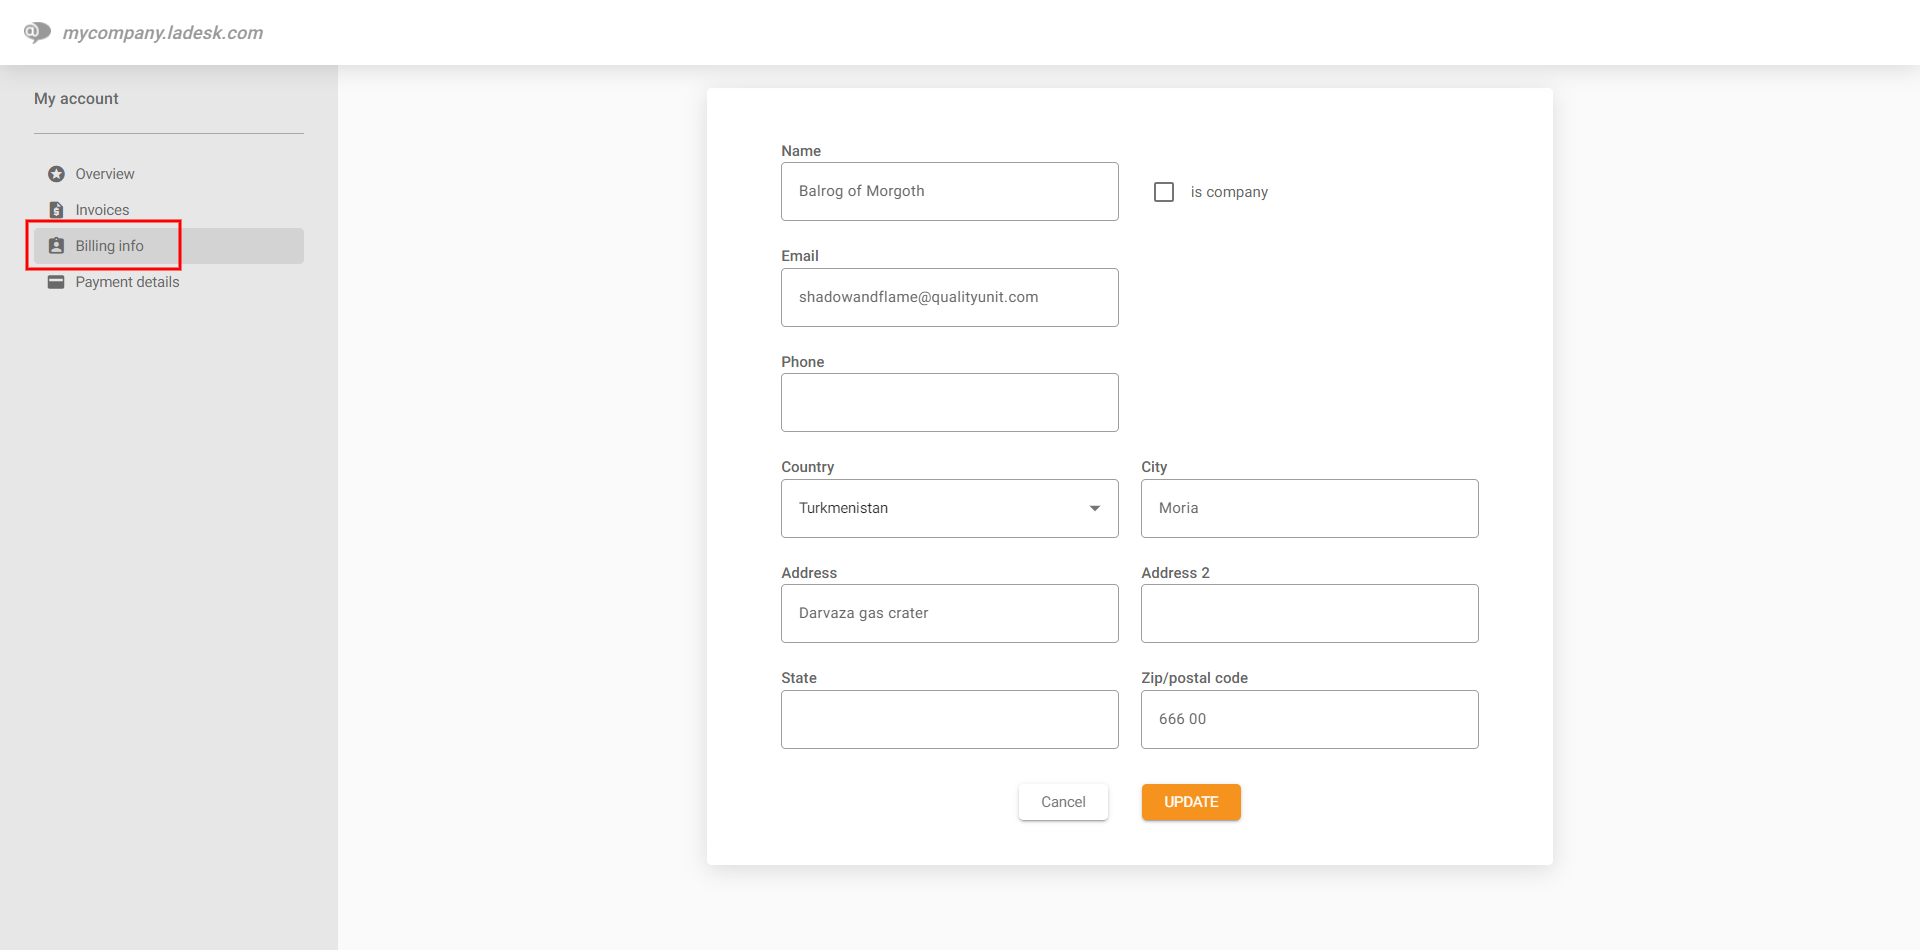Go to the Invoices section
The image size is (1921, 950).
click(x=102, y=210)
